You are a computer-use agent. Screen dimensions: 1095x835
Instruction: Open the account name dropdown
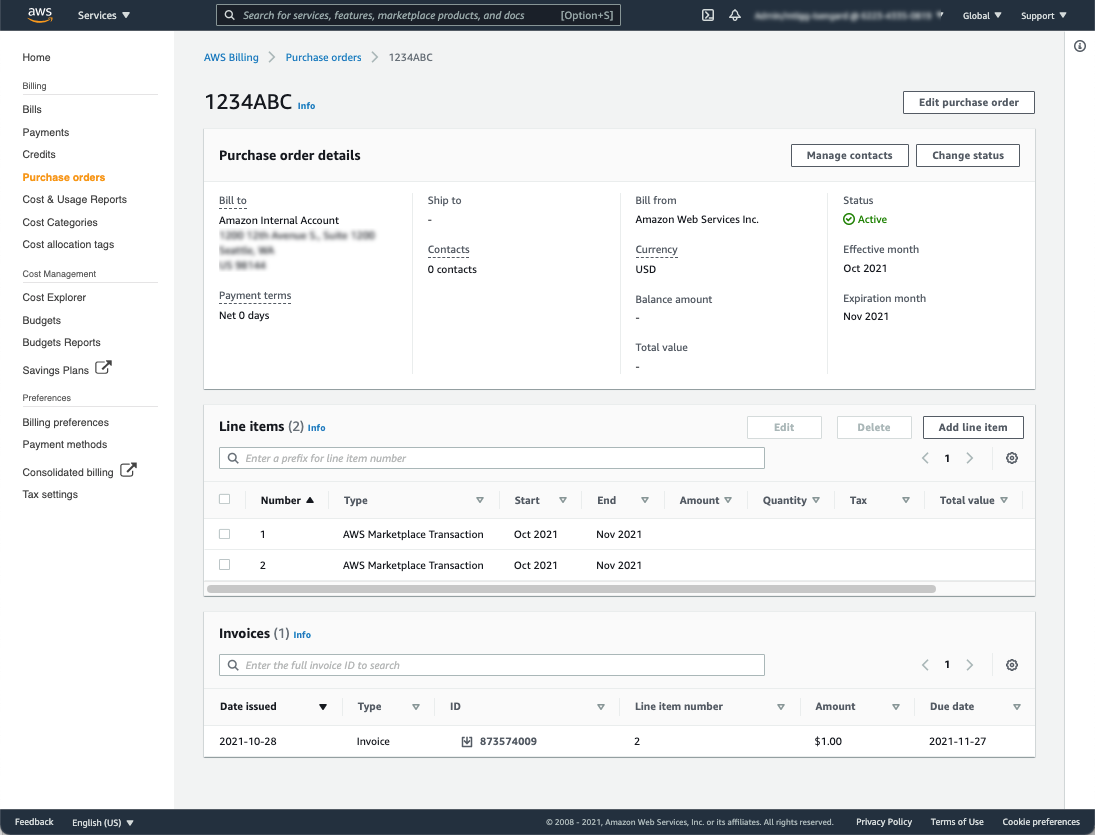(849, 15)
